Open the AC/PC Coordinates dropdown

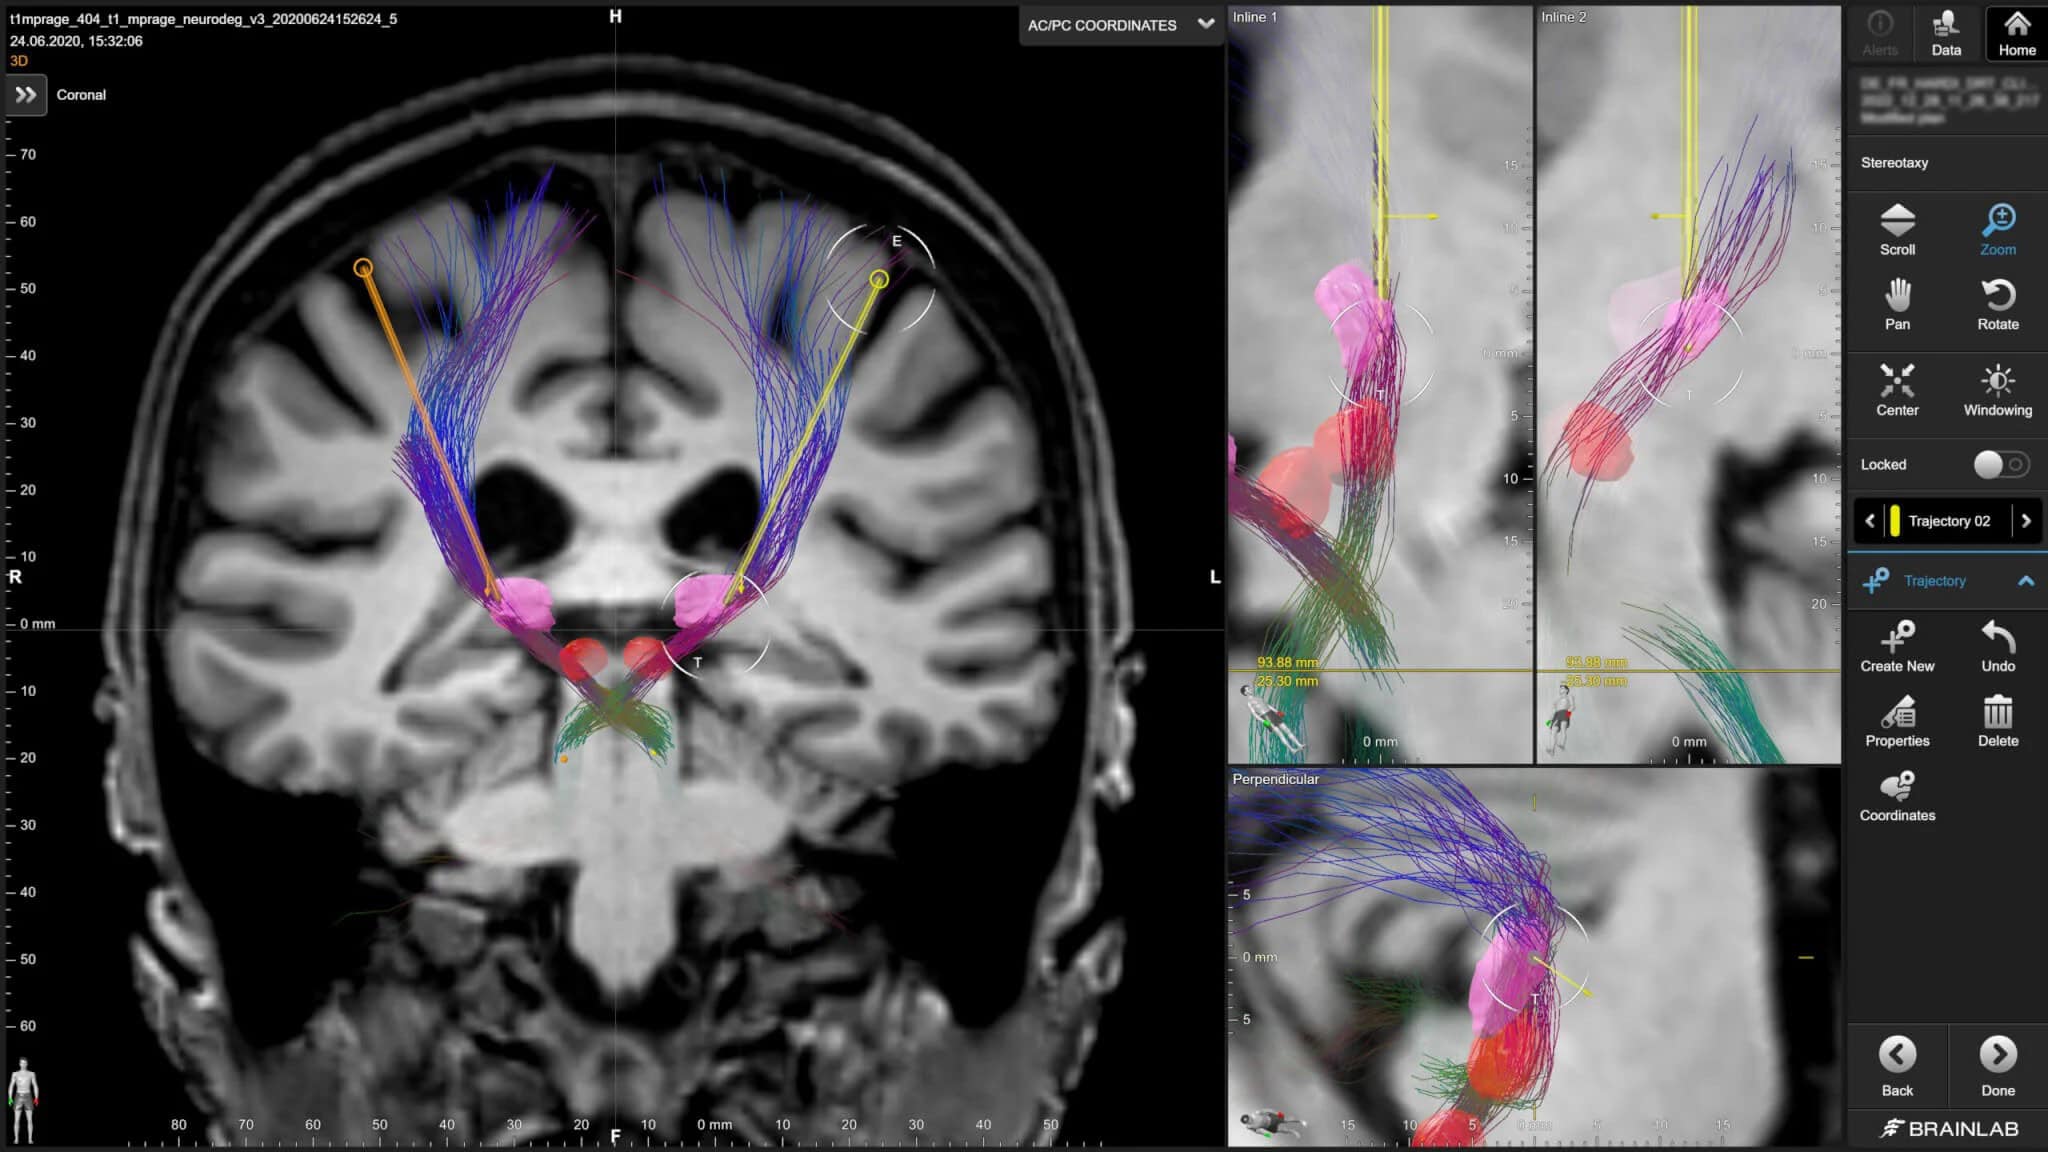click(x=1120, y=26)
